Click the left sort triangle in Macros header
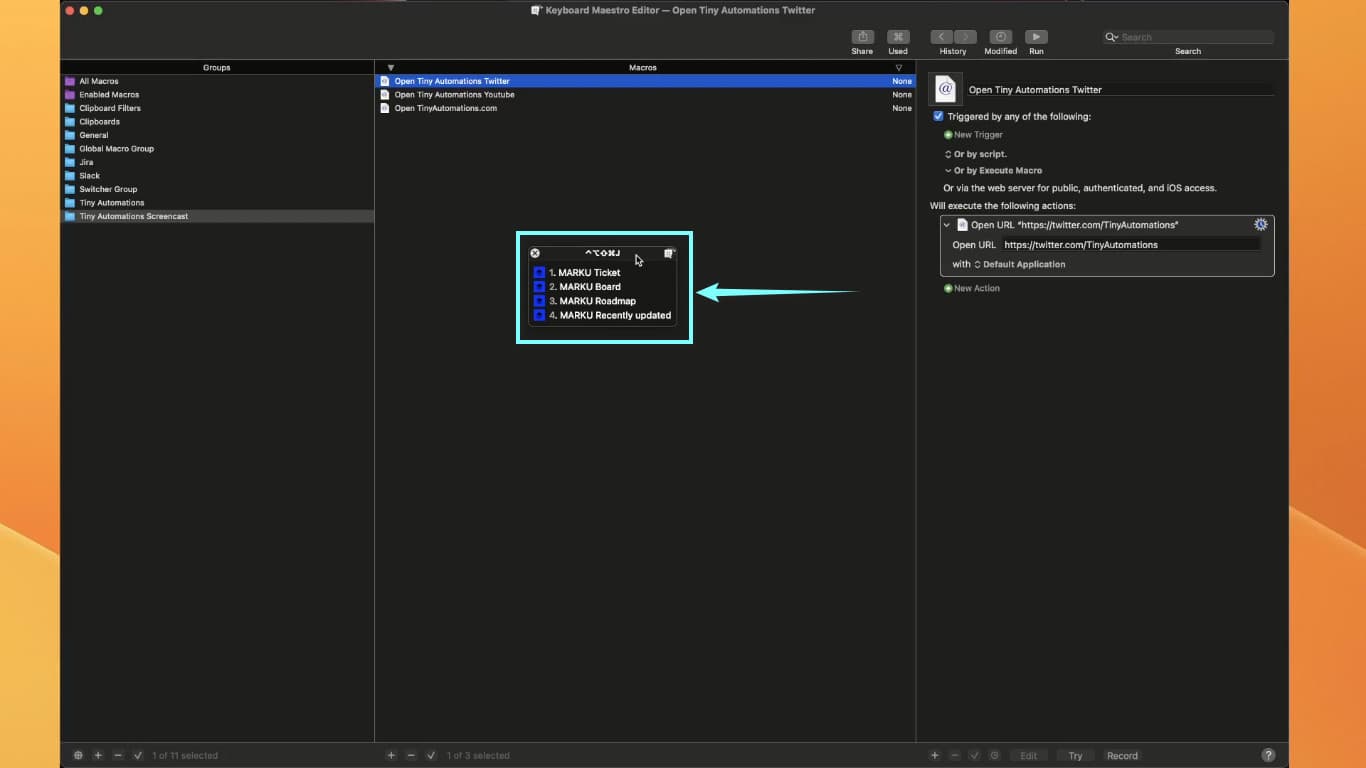 click(391, 68)
